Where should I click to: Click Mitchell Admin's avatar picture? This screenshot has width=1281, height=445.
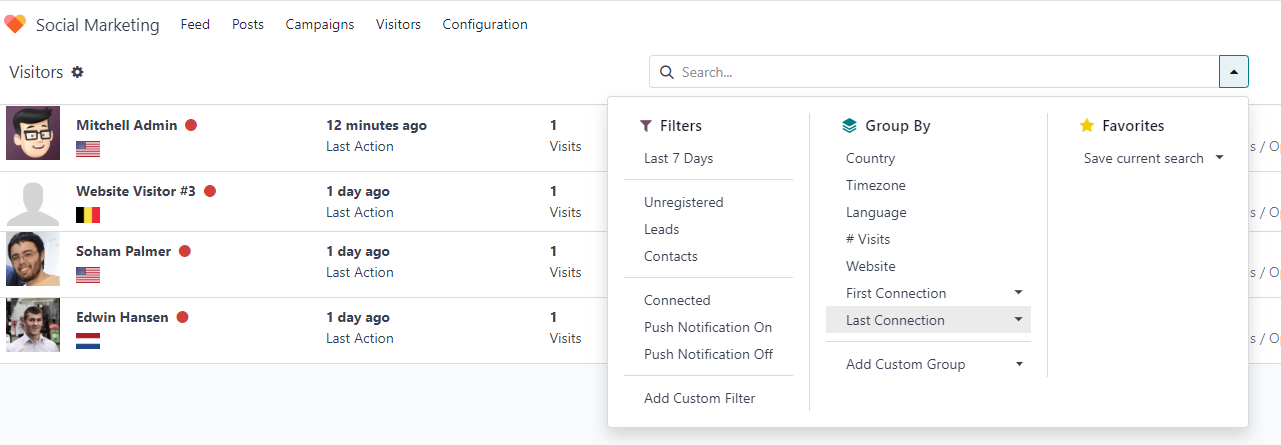coord(33,133)
